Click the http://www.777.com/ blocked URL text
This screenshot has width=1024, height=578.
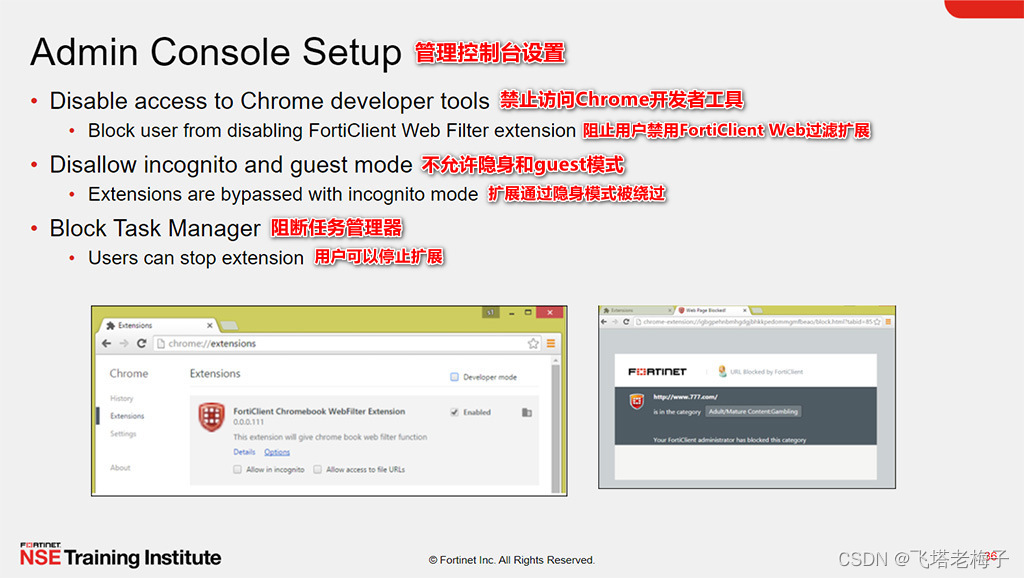(685, 396)
